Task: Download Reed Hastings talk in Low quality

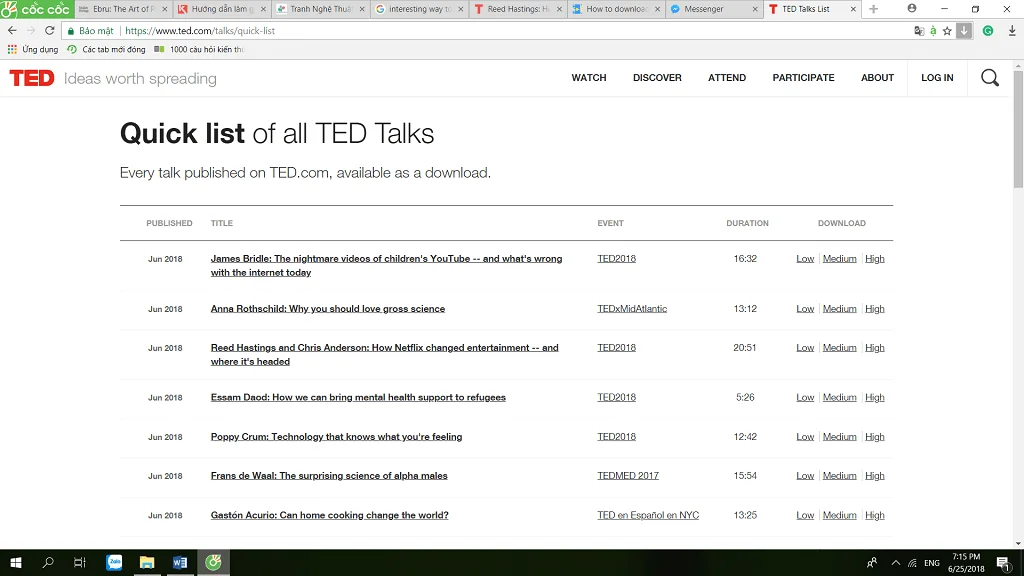Action: pyautogui.click(x=805, y=348)
